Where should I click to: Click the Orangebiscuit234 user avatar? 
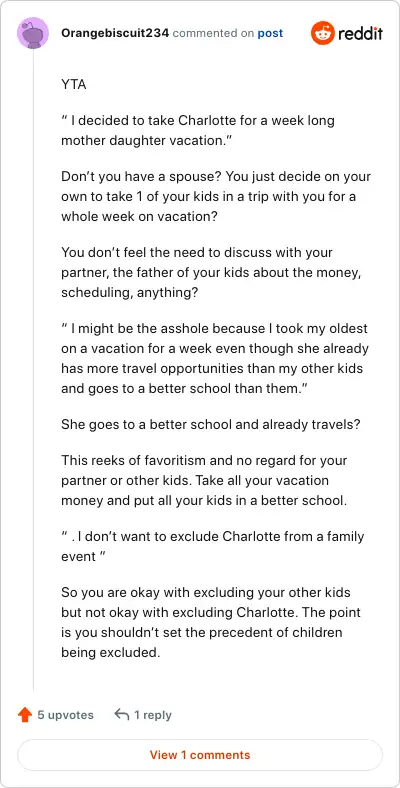[x=33, y=33]
